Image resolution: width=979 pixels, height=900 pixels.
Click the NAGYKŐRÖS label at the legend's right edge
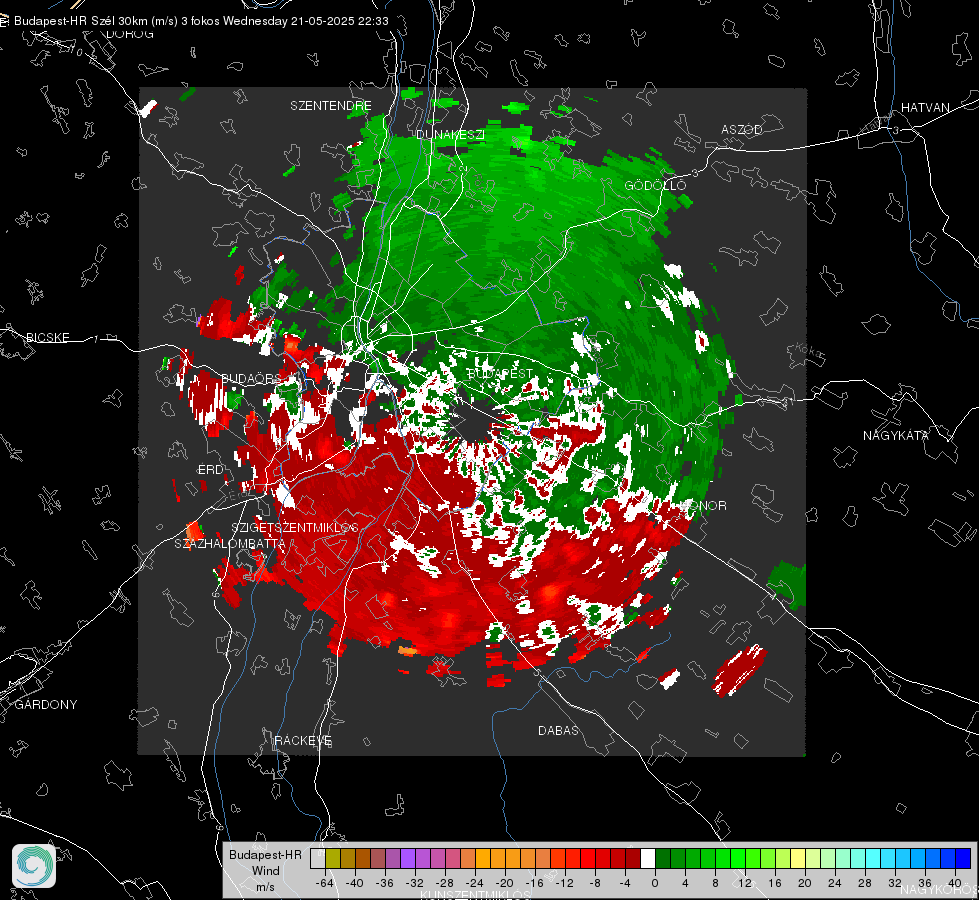click(x=940, y=889)
